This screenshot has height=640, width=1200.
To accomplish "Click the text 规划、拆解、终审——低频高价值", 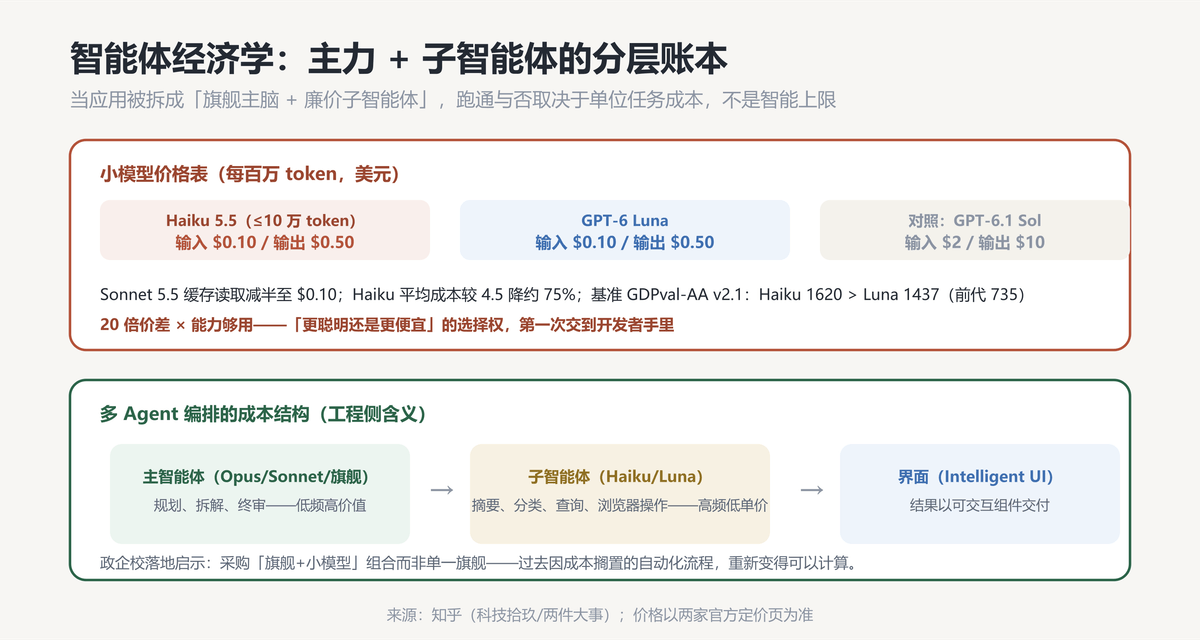I will [x=260, y=505].
